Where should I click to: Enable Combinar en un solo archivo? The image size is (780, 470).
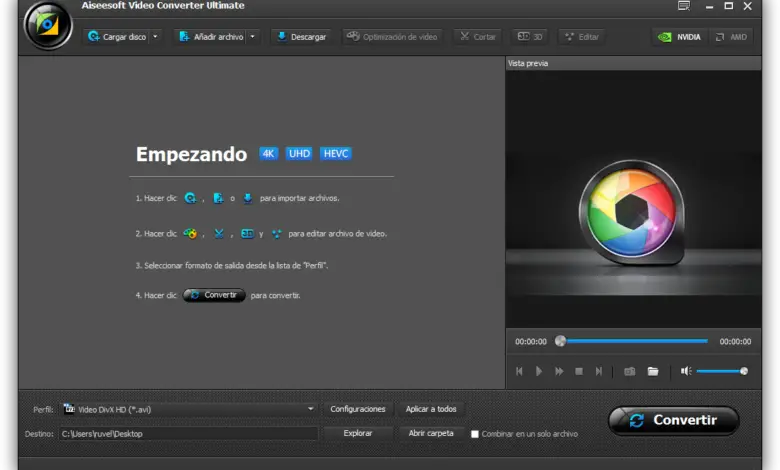(475, 434)
